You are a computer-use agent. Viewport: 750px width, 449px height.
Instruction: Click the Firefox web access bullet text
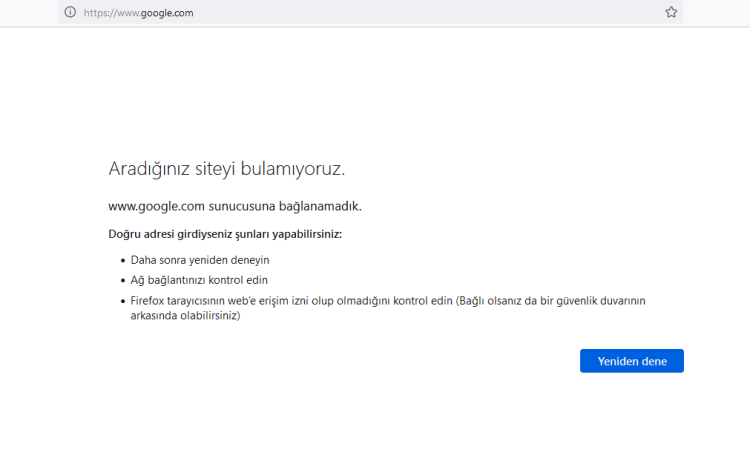290,300
